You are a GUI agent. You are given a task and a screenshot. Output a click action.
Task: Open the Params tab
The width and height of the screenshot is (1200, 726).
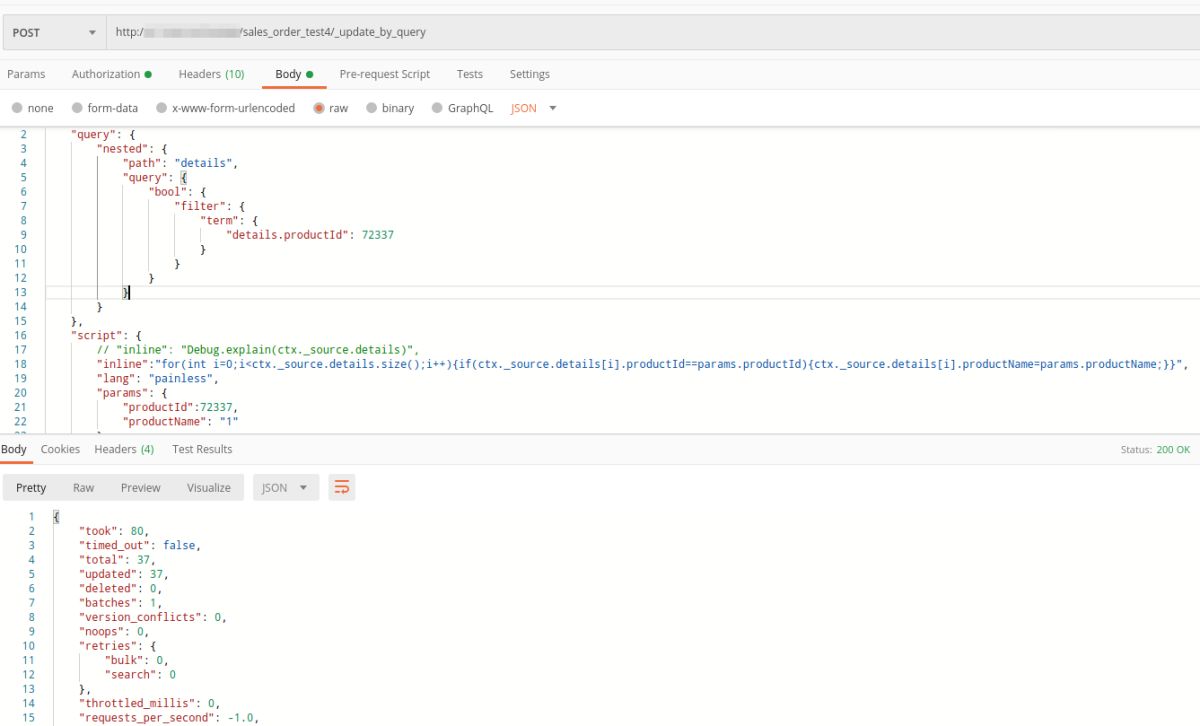pos(26,74)
